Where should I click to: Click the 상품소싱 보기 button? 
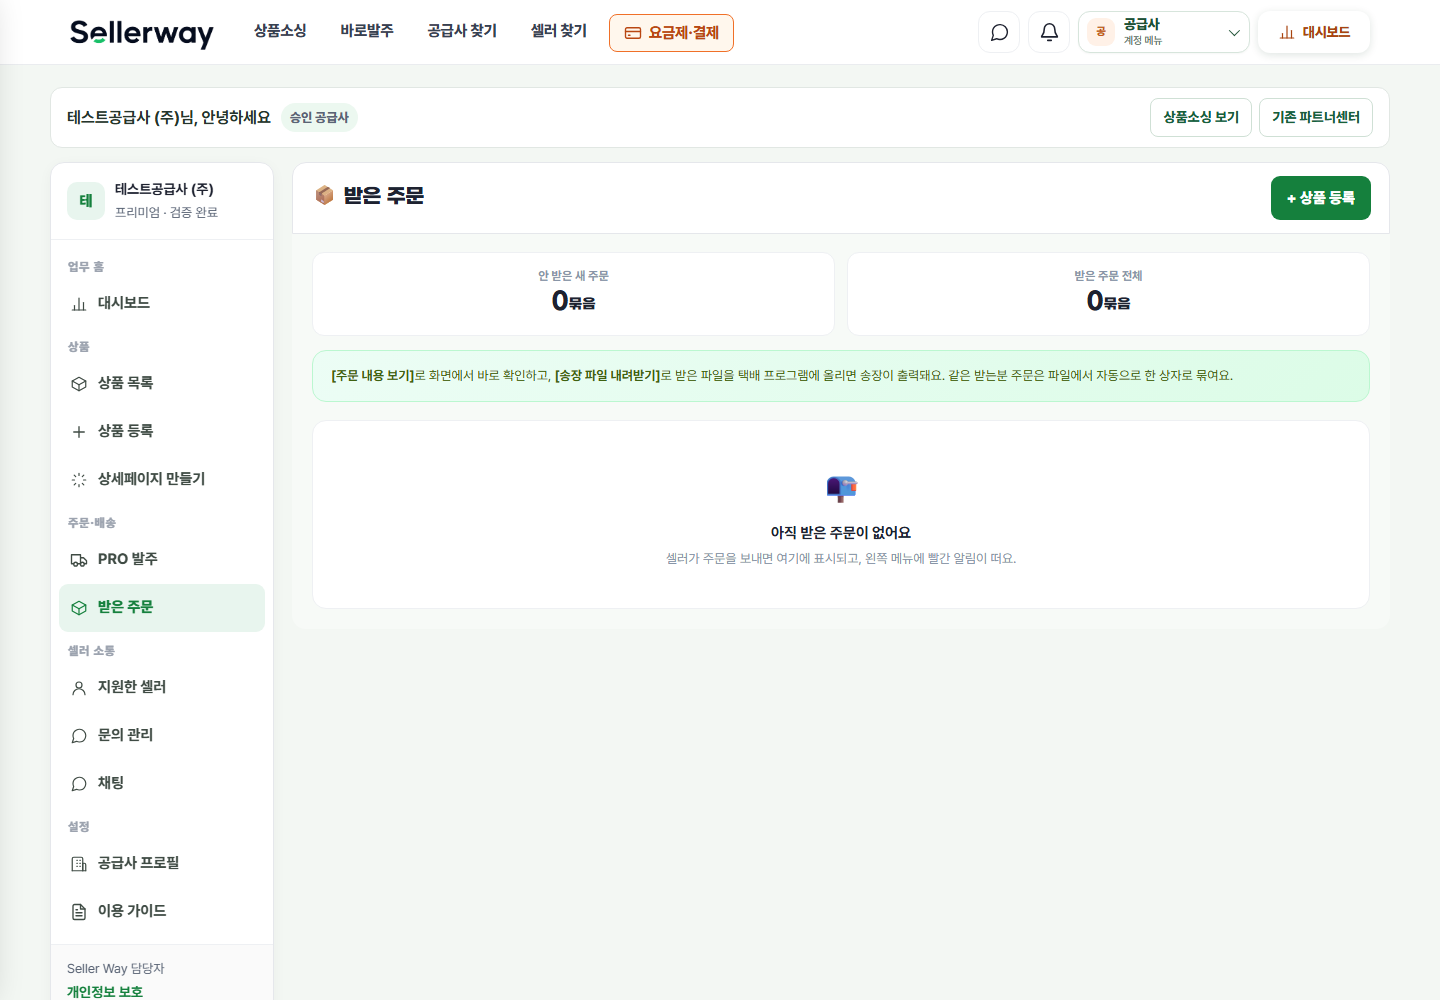(x=1201, y=117)
